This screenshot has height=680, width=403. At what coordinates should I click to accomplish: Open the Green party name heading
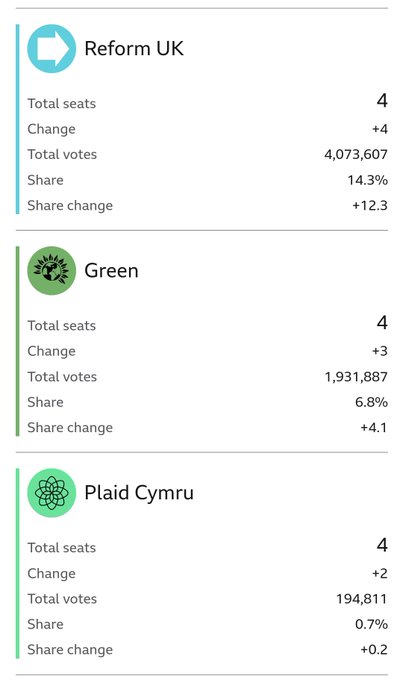[x=111, y=271]
